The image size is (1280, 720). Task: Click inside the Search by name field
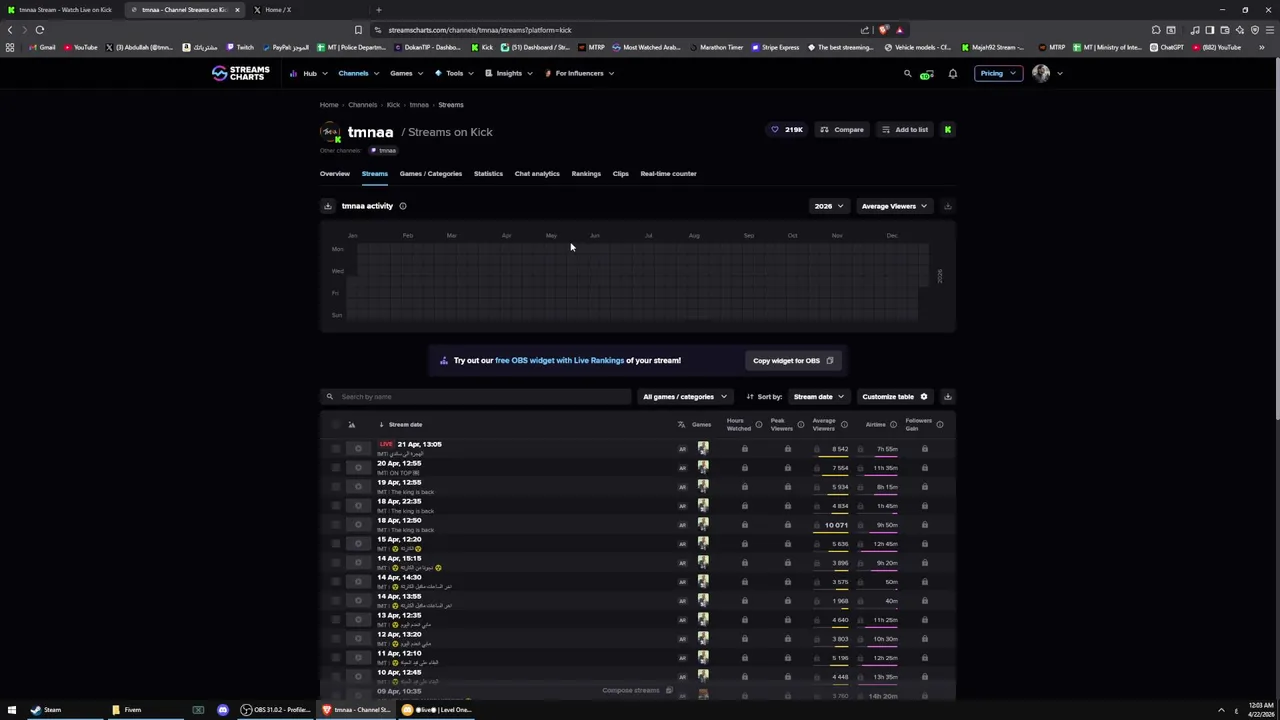coord(476,397)
